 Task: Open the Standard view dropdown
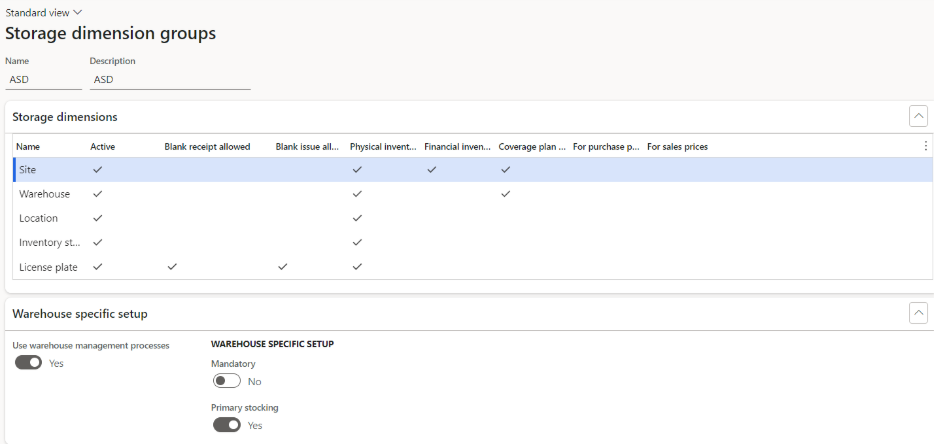click(44, 12)
